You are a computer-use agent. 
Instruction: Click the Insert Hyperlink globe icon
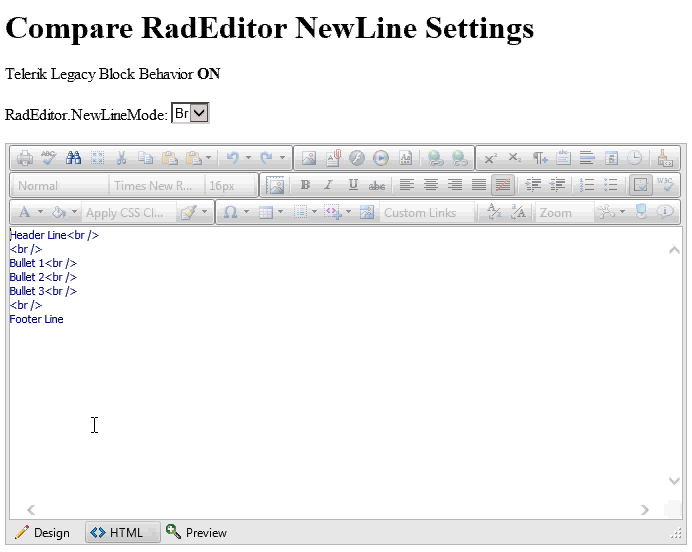[436, 158]
